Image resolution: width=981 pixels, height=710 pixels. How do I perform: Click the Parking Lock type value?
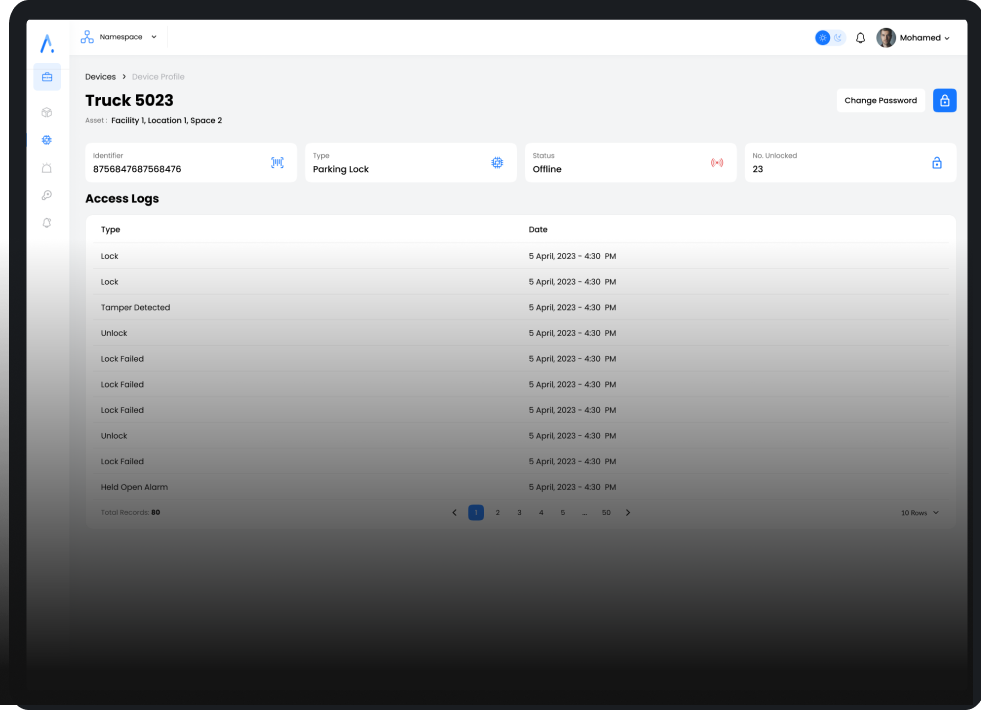pyautogui.click(x=341, y=169)
